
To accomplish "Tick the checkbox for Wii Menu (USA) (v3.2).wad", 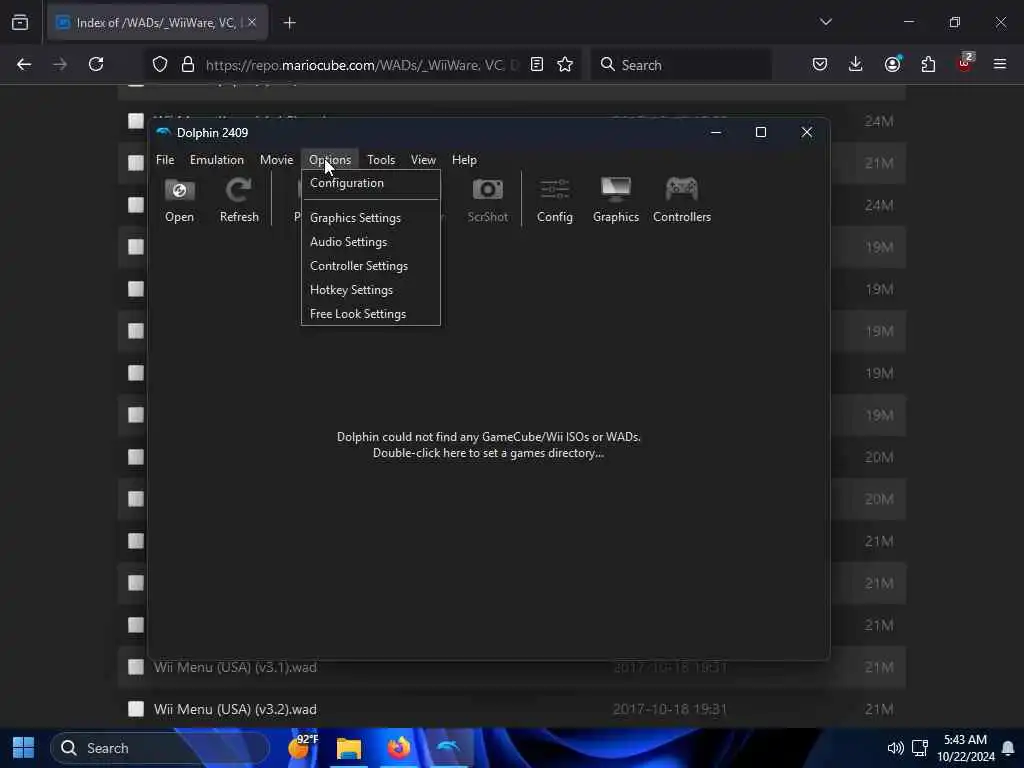I will coord(136,709).
